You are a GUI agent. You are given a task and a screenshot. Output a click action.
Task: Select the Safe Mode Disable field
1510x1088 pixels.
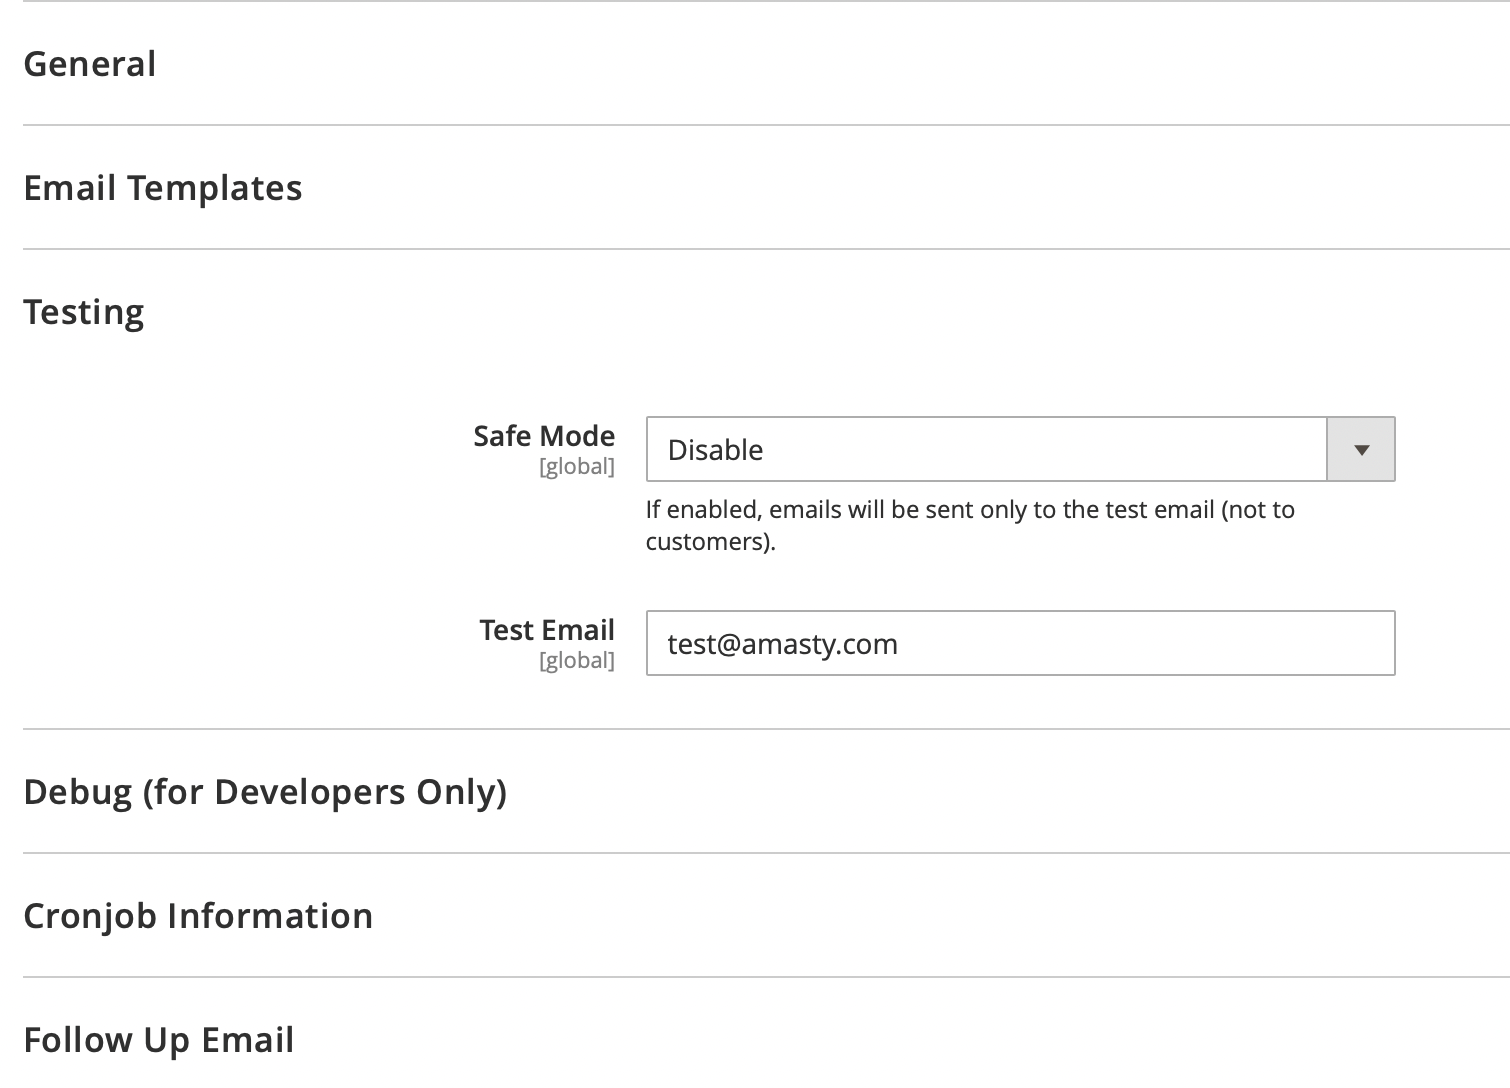click(x=1020, y=450)
